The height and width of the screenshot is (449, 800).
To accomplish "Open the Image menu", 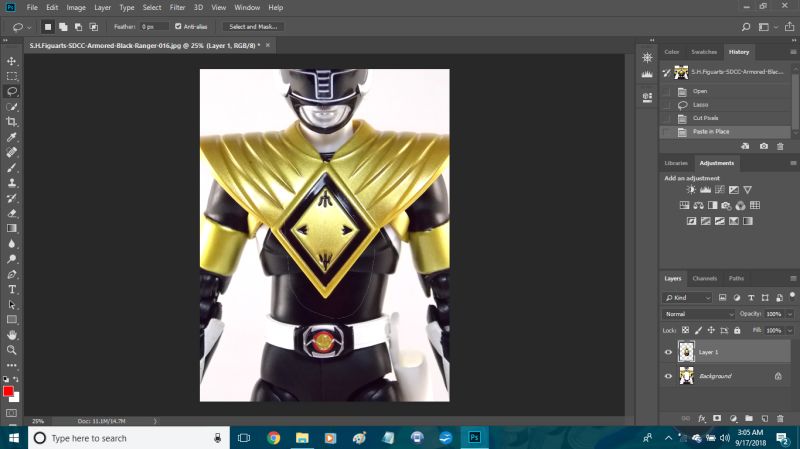I will 76,8.
